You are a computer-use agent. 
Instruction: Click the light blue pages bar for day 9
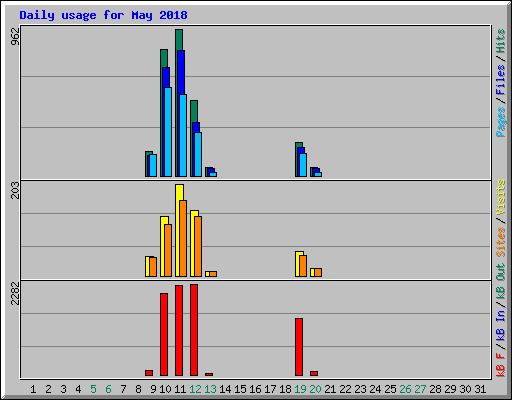click(153, 165)
